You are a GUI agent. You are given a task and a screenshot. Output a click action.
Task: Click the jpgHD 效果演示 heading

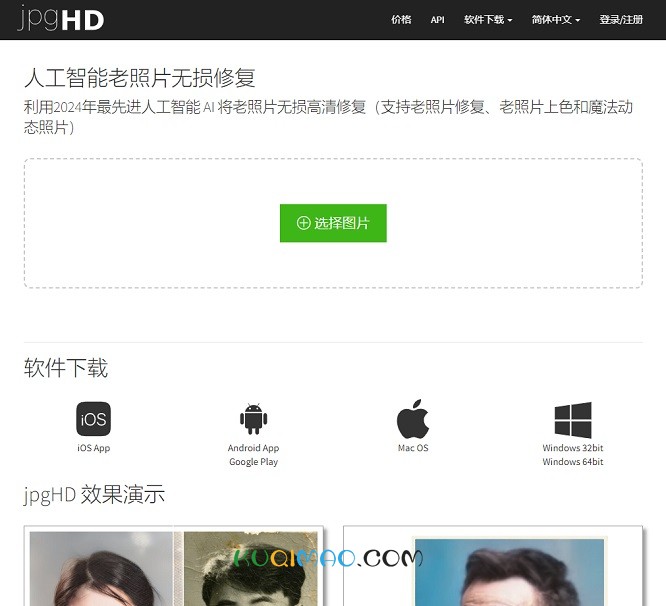pyautogui.click(x=94, y=494)
